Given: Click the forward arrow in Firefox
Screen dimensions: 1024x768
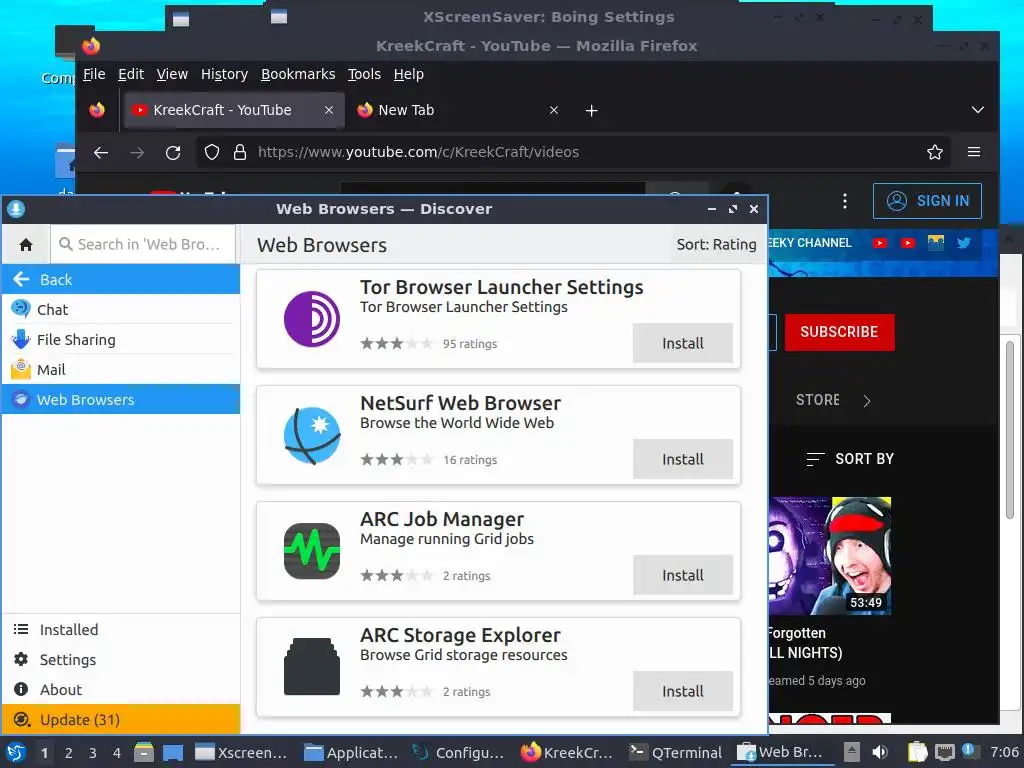Looking at the screenshot, I should point(136,153).
